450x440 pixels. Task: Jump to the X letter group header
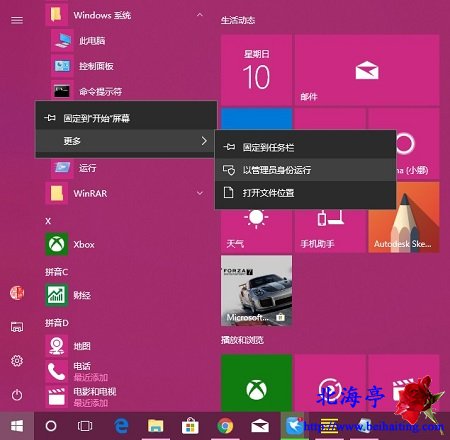click(x=48, y=221)
